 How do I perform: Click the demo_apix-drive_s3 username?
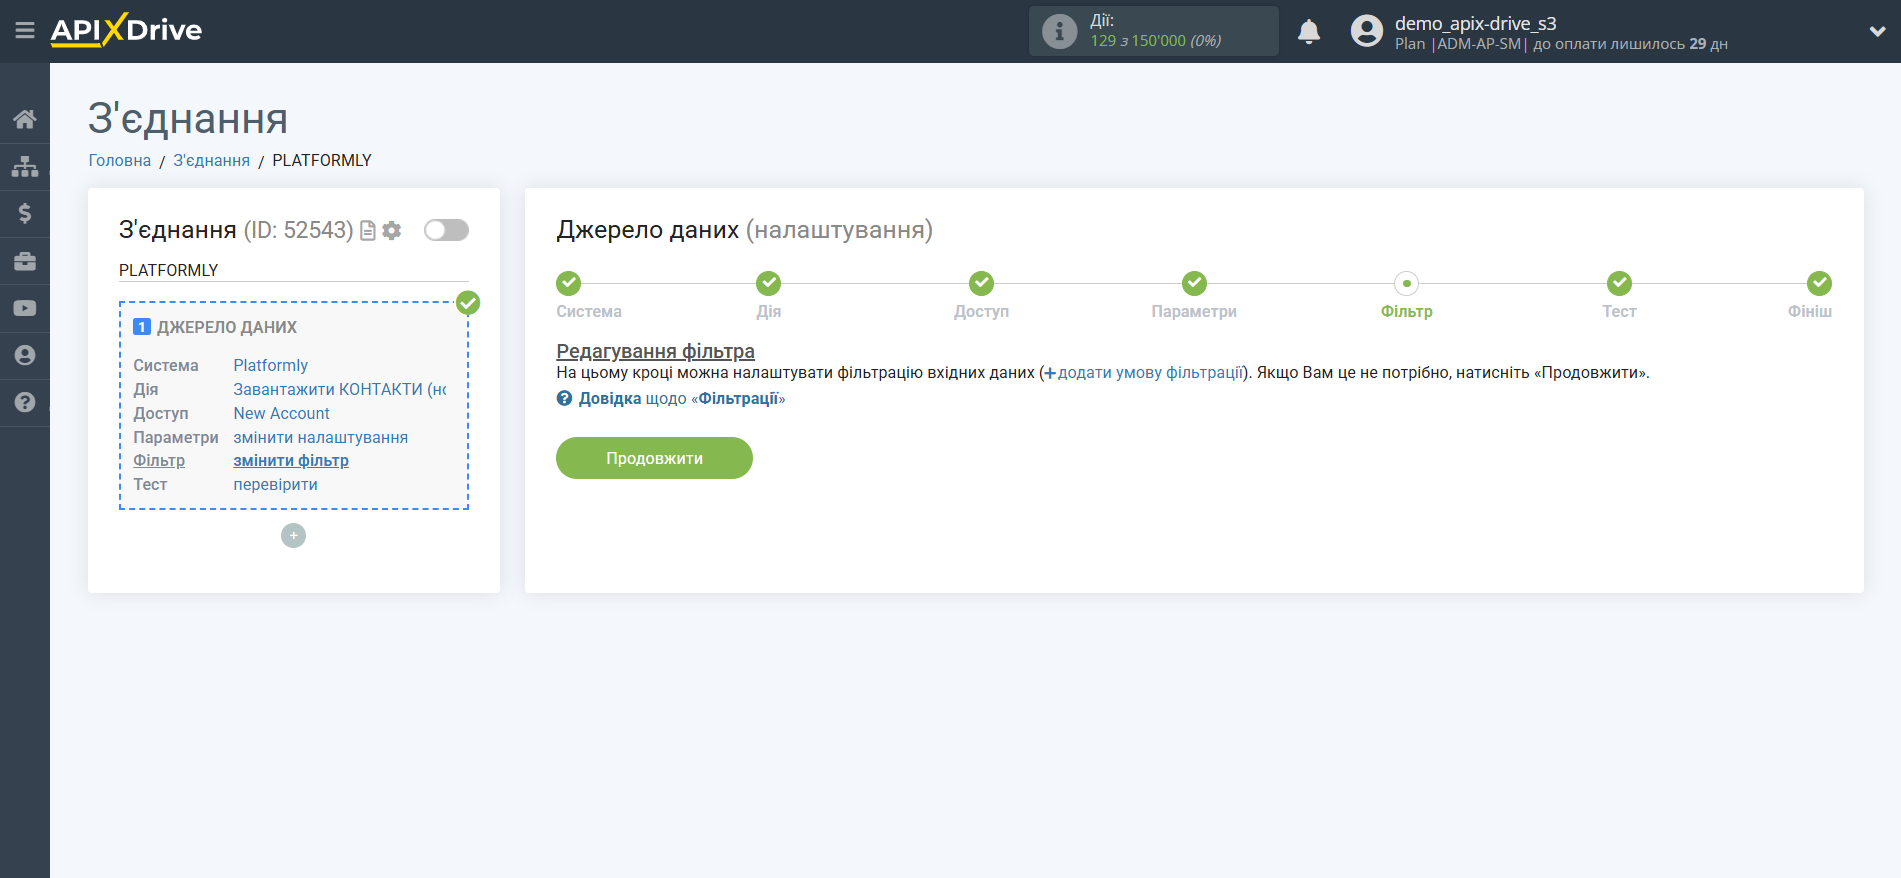pyautogui.click(x=1475, y=23)
